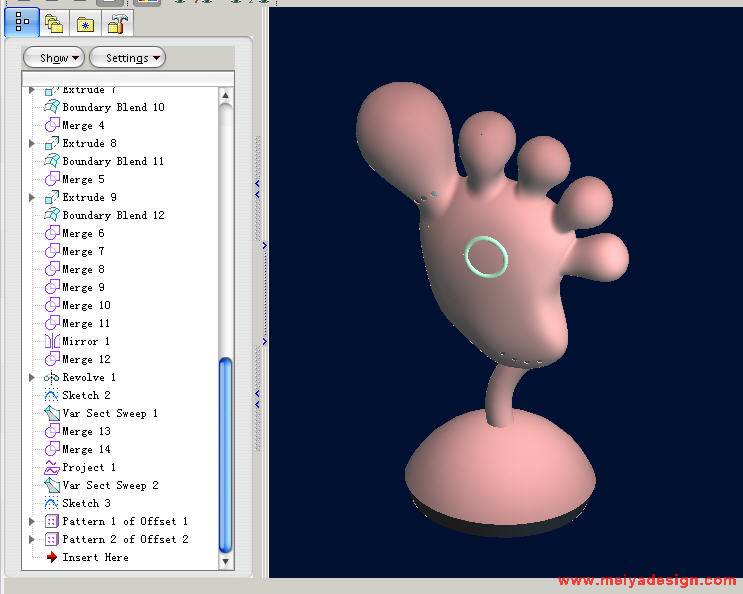The width and height of the screenshot is (743, 594).
Task: Open the Show dropdown menu
Action: point(54,58)
